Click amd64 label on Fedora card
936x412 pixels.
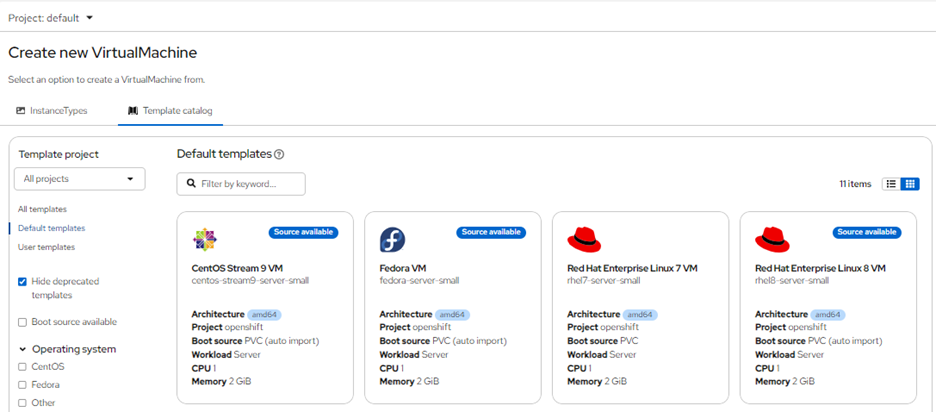(x=452, y=315)
